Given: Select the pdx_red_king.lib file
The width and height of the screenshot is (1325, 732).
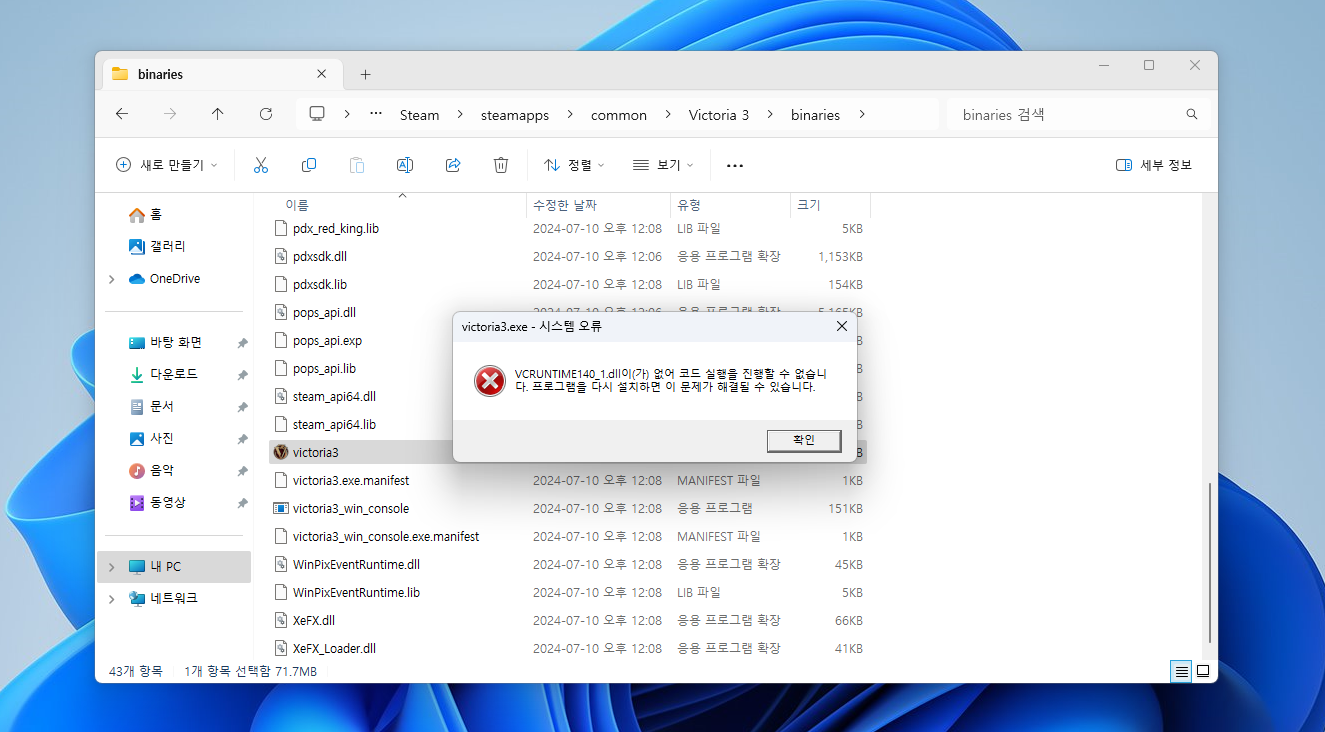Looking at the screenshot, I should point(568,229).
